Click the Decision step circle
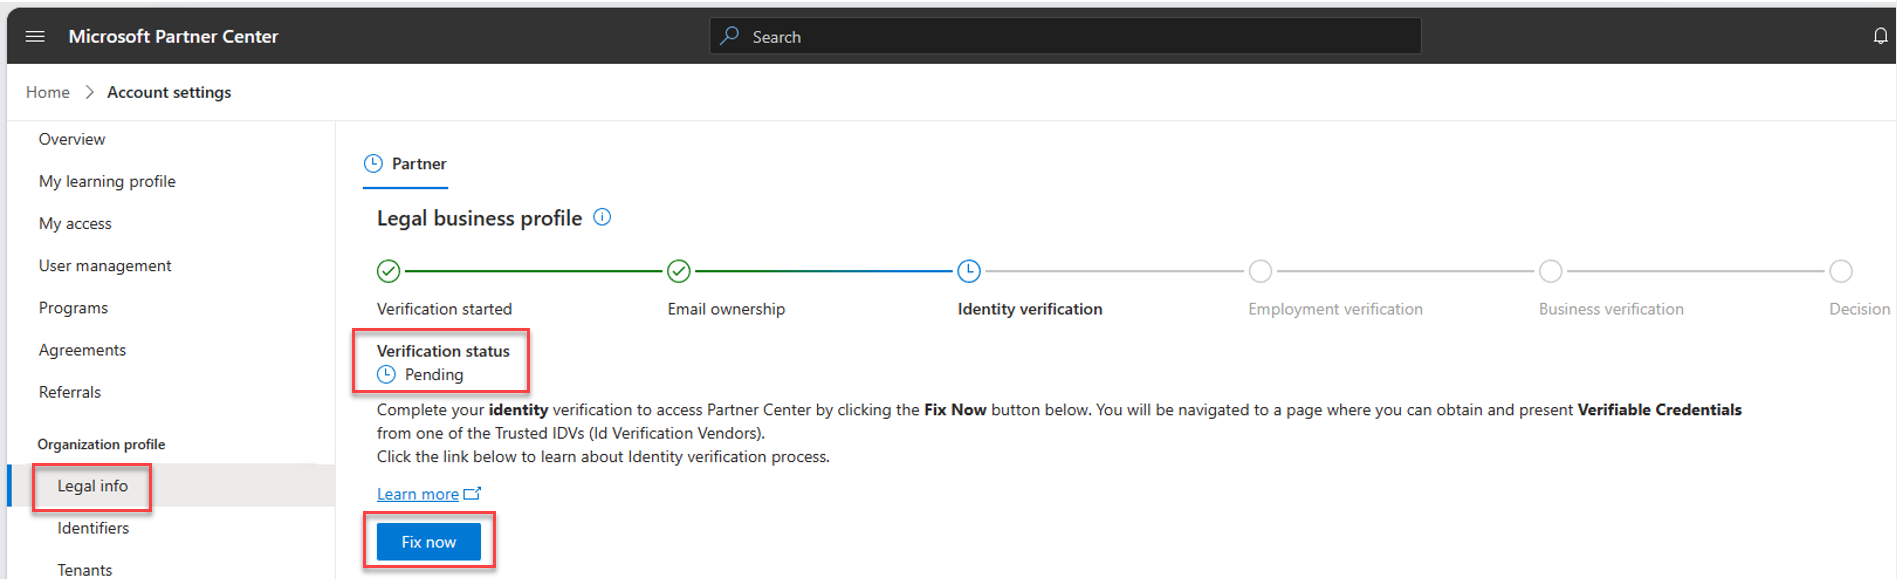1897x579 pixels. point(1840,271)
